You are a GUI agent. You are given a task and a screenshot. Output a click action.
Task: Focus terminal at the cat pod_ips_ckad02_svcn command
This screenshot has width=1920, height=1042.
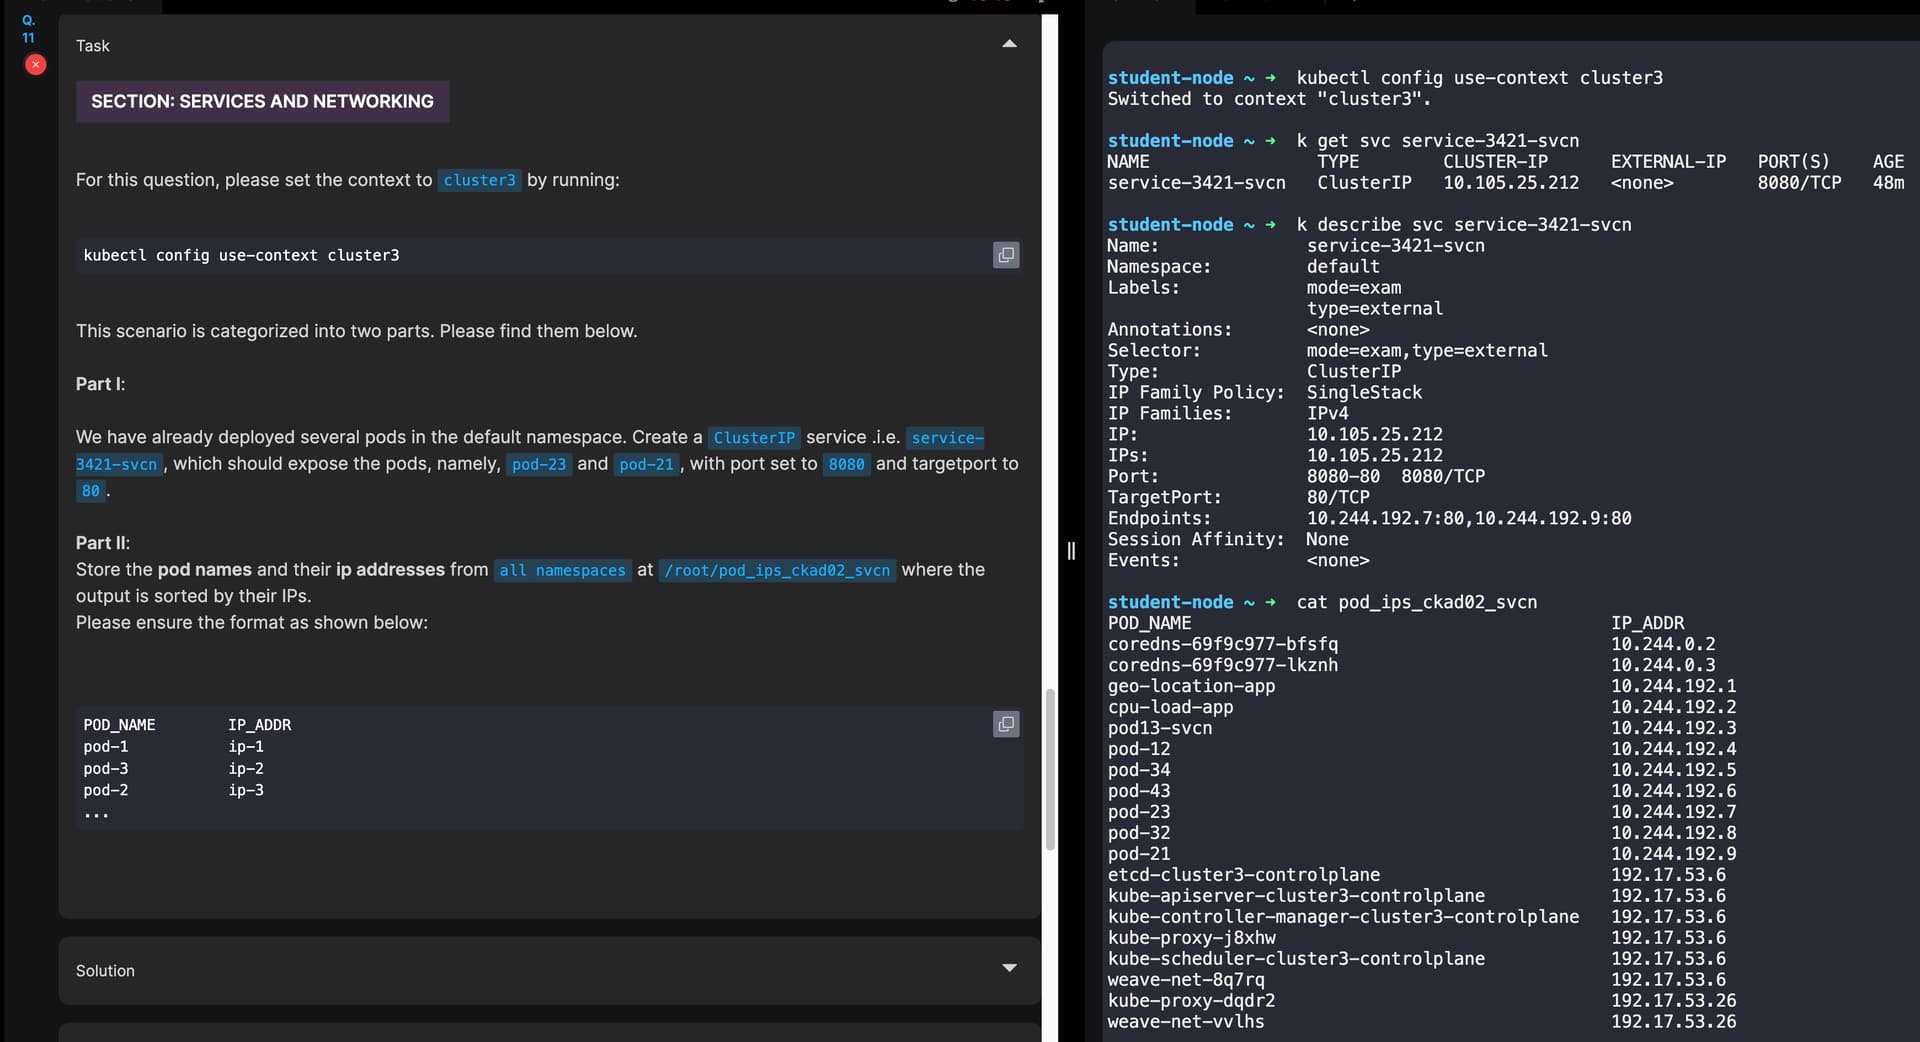pos(1416,602)
